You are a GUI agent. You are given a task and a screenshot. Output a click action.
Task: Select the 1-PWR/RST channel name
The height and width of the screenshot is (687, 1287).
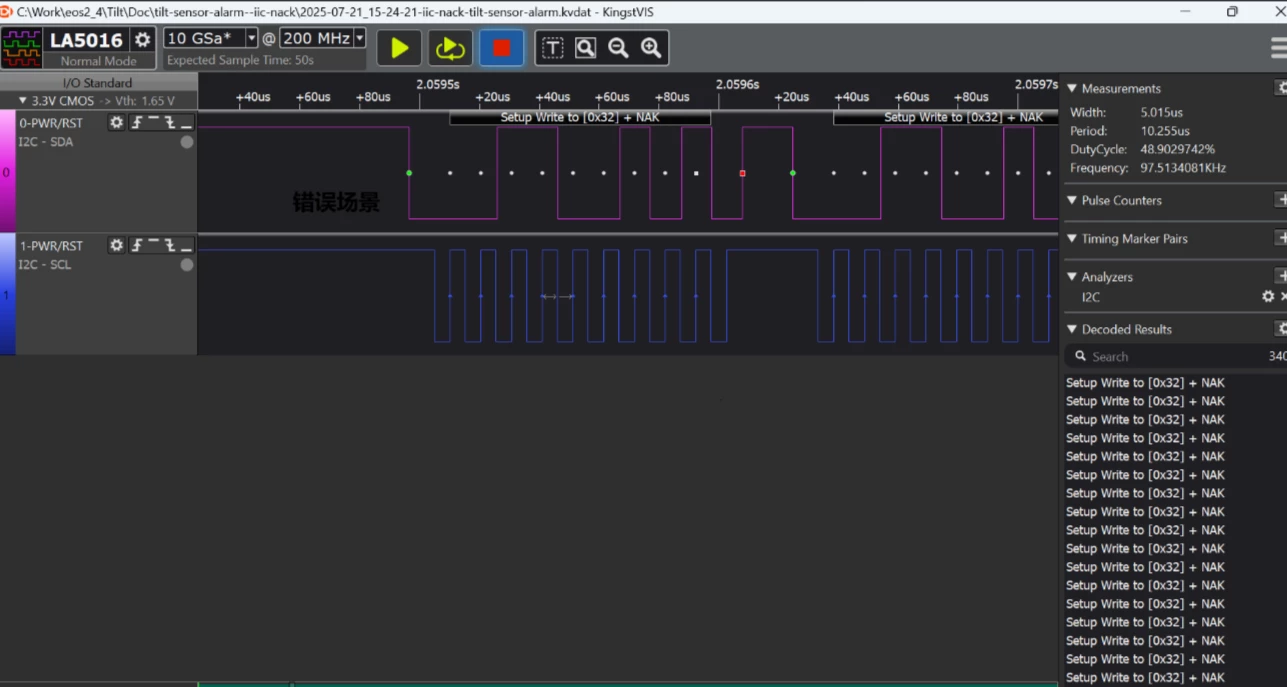point(52,246)
